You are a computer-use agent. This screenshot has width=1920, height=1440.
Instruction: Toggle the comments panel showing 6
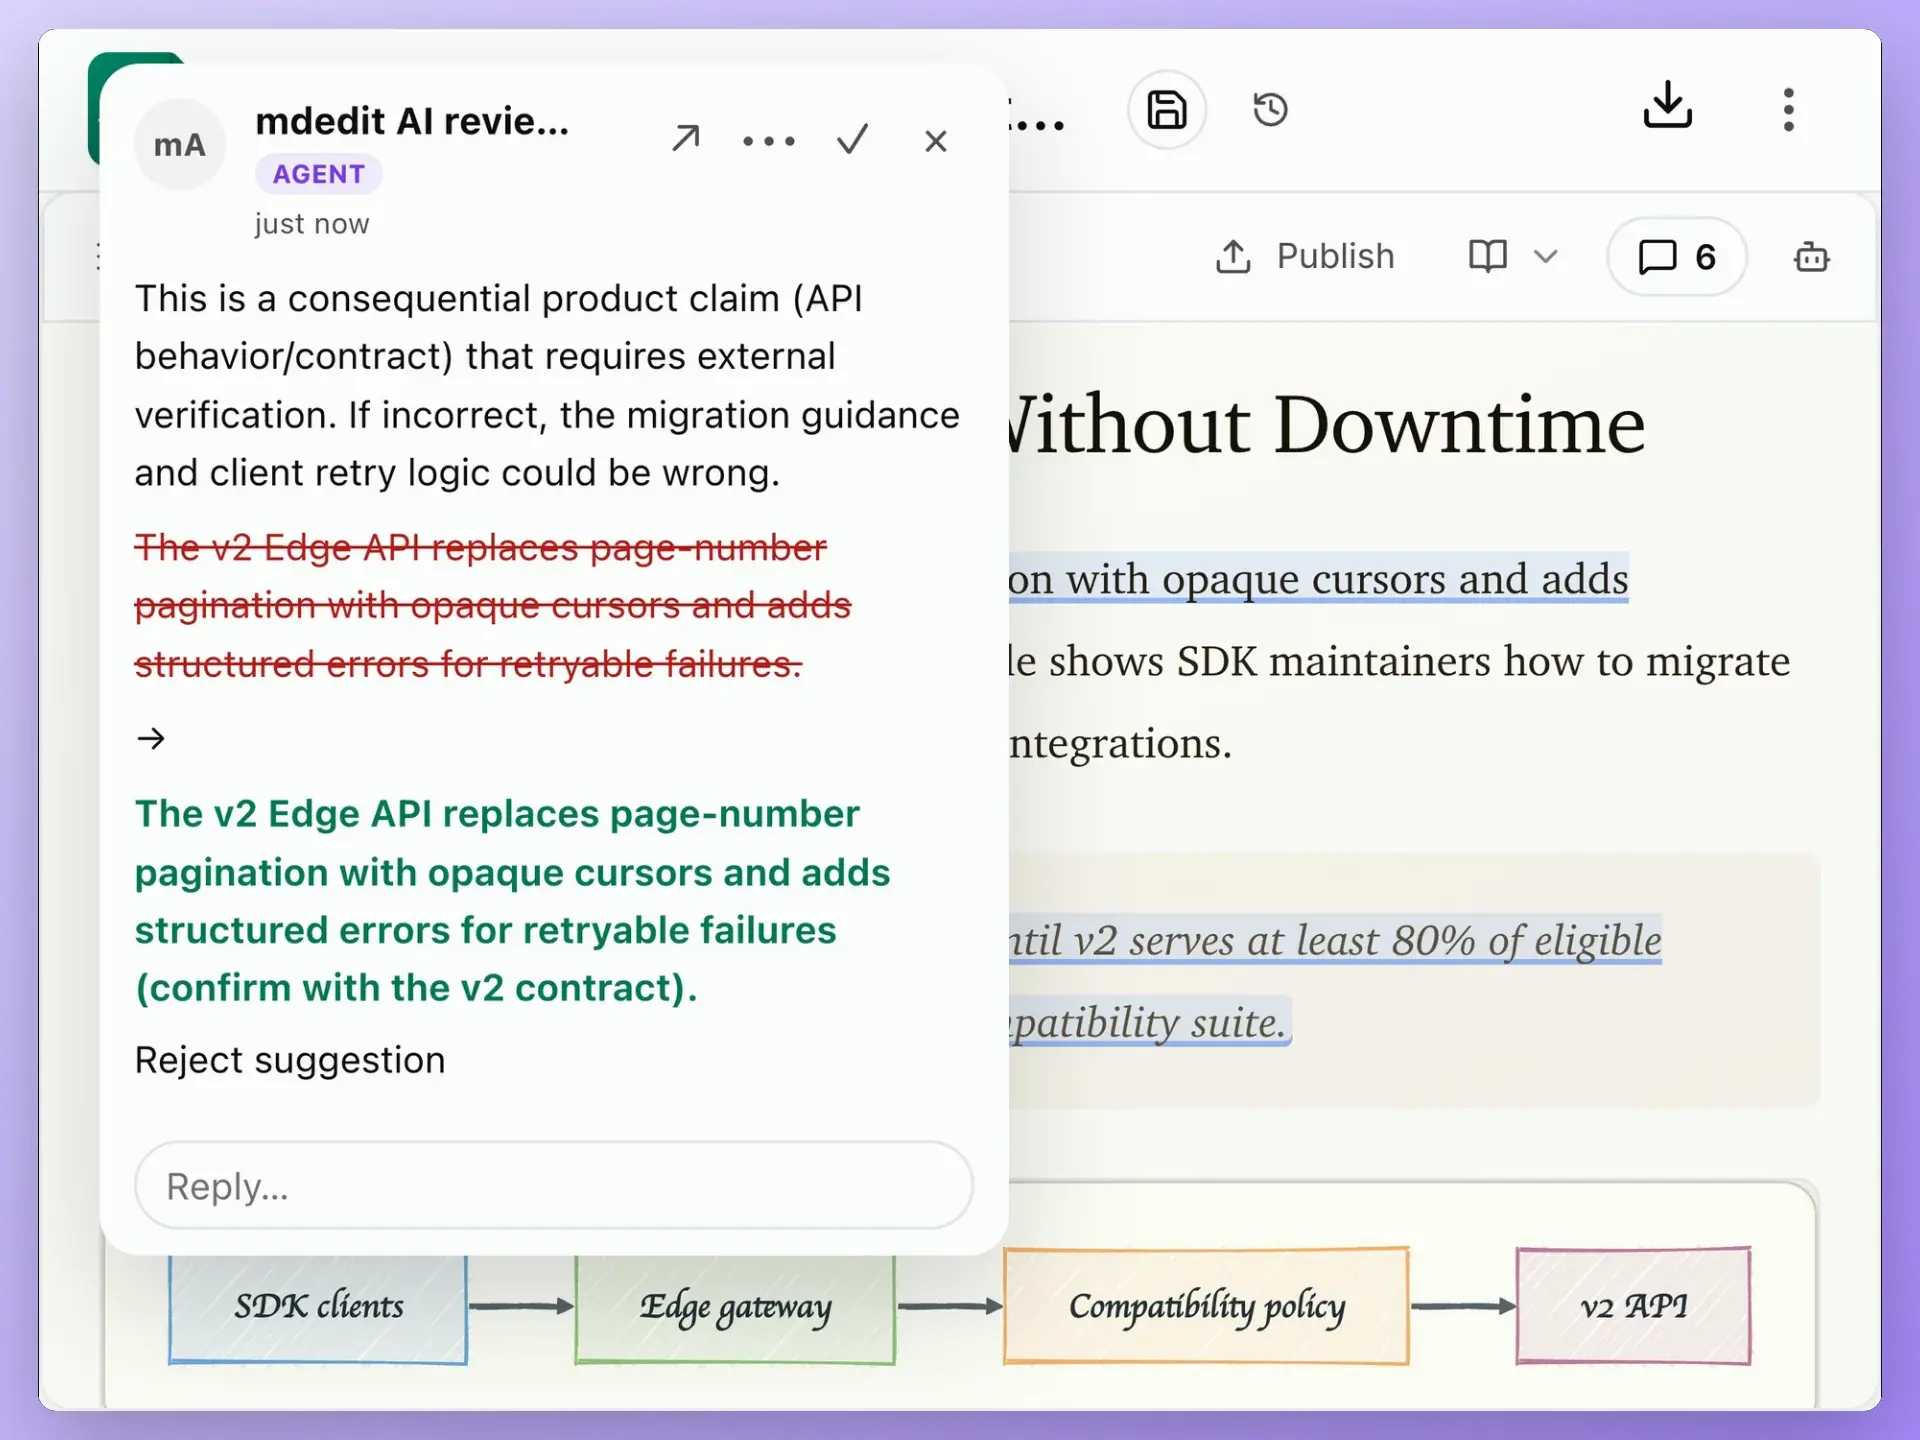(1677, 257)
